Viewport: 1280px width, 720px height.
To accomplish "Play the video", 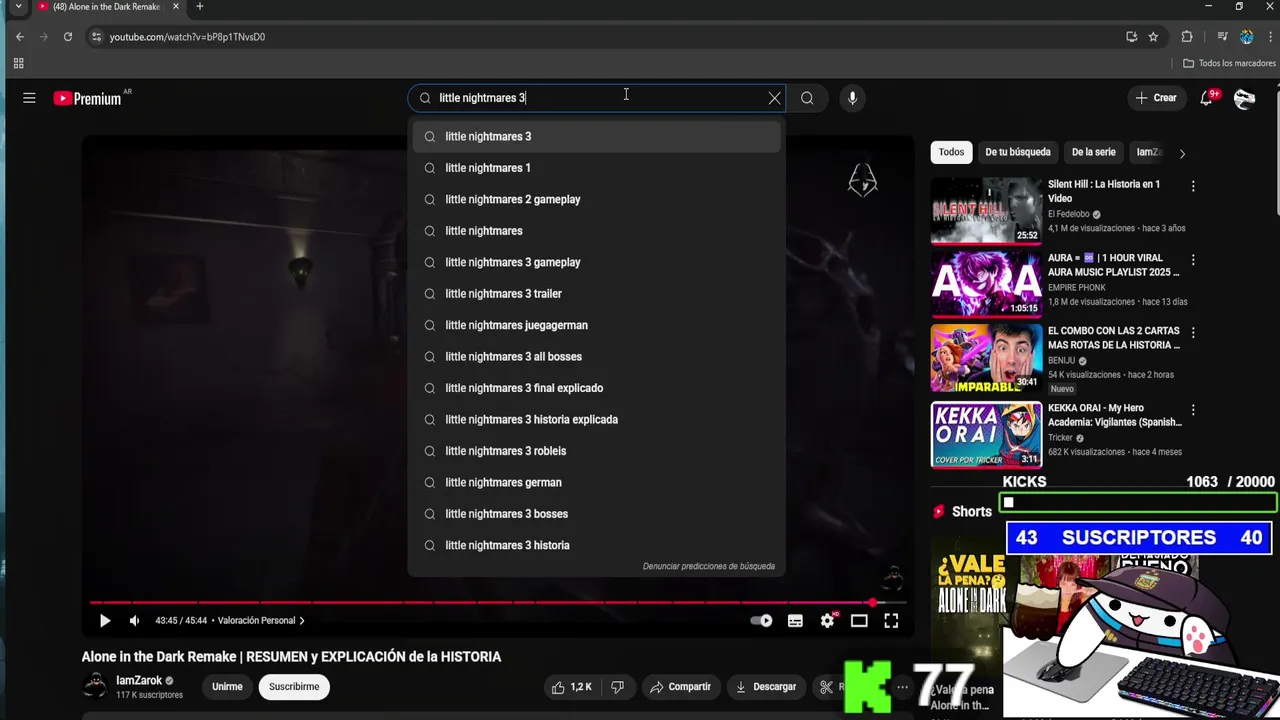I will point(105,621).
